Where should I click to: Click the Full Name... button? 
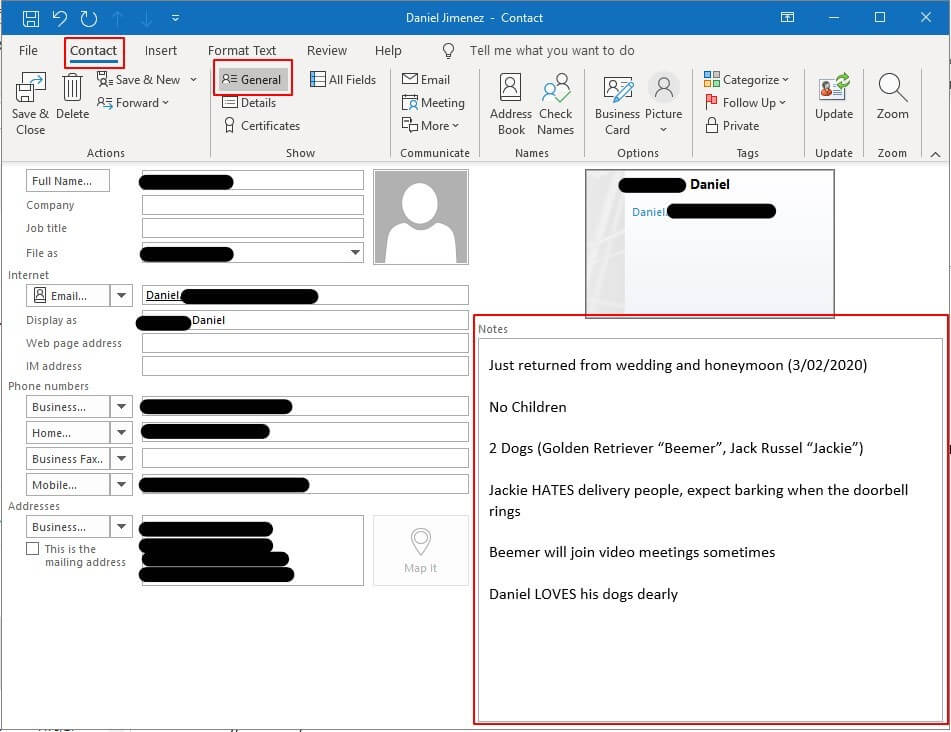tap(68, 181)
